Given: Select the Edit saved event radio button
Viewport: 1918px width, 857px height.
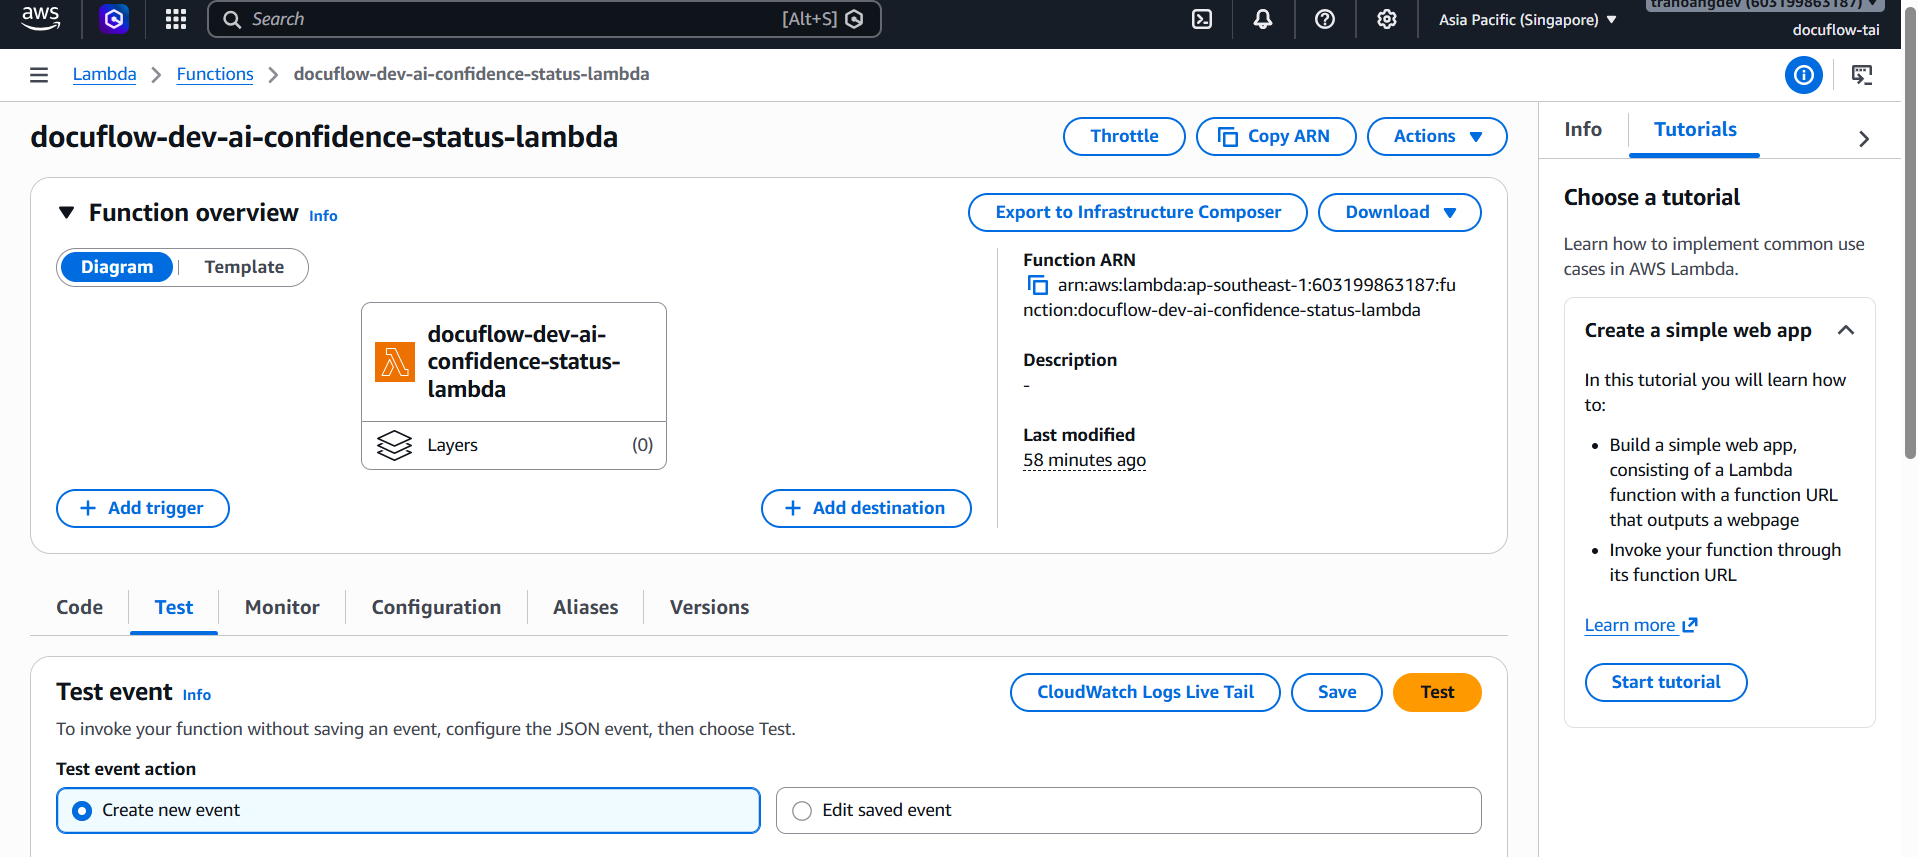Looking at the screenshot, I should [x=802, y=811].
